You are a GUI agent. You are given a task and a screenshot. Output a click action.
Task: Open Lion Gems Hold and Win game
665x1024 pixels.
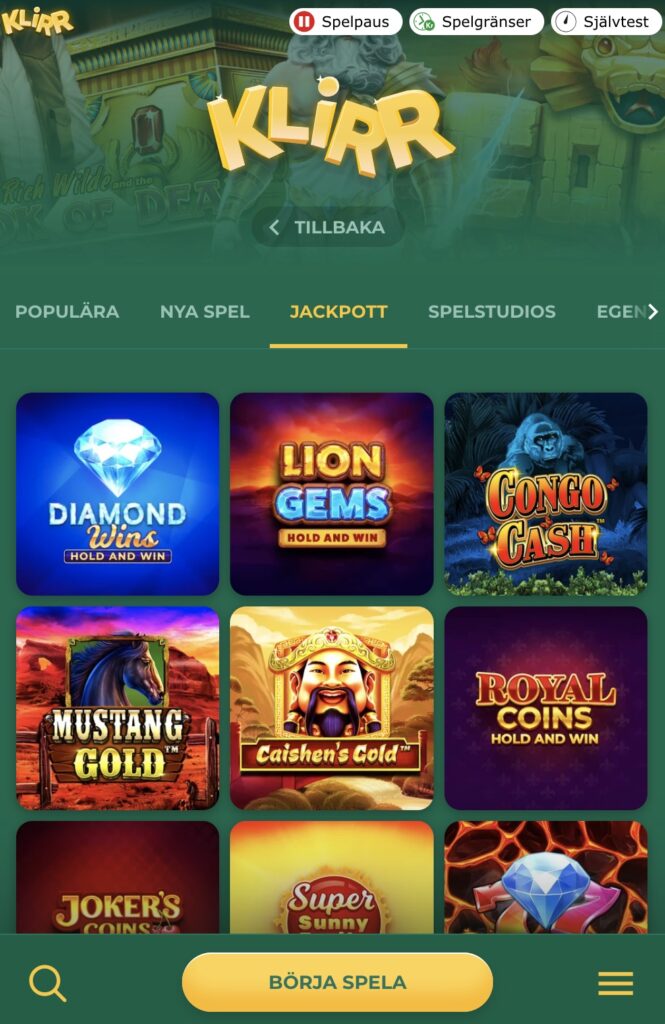pos(332,494)
